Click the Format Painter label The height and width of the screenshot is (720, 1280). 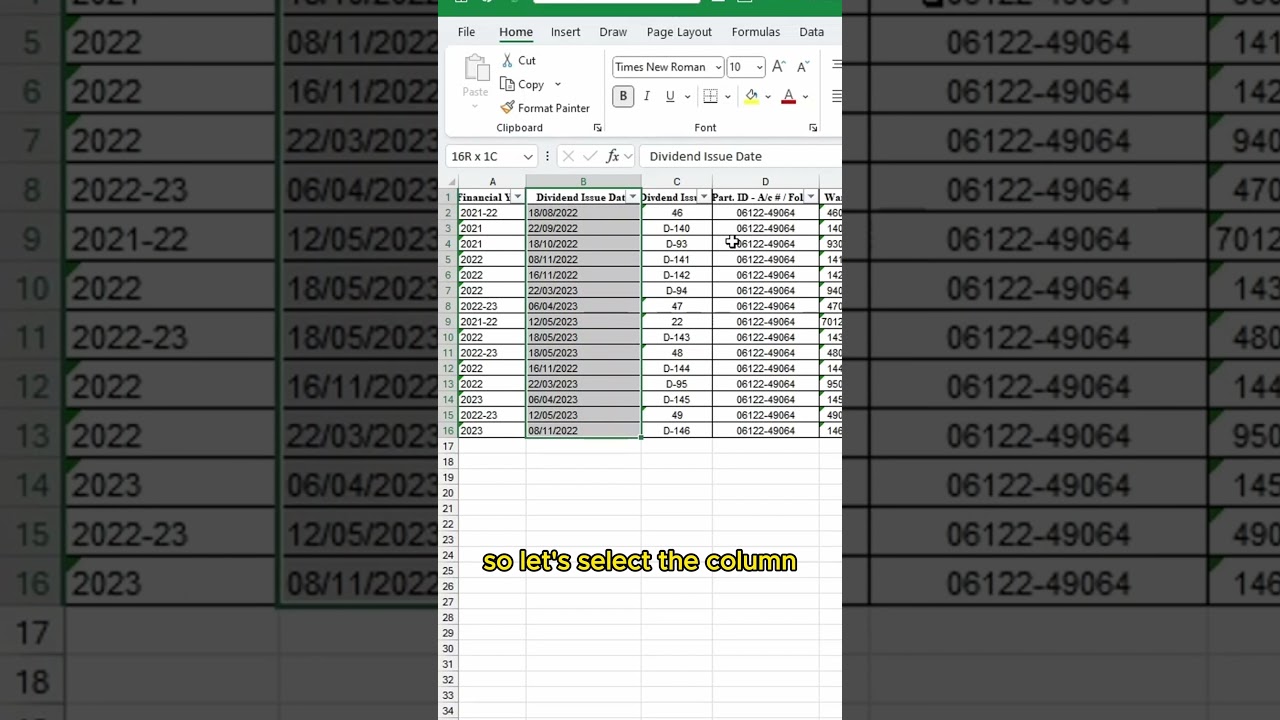pyautogui.click(x=554, y=108)
